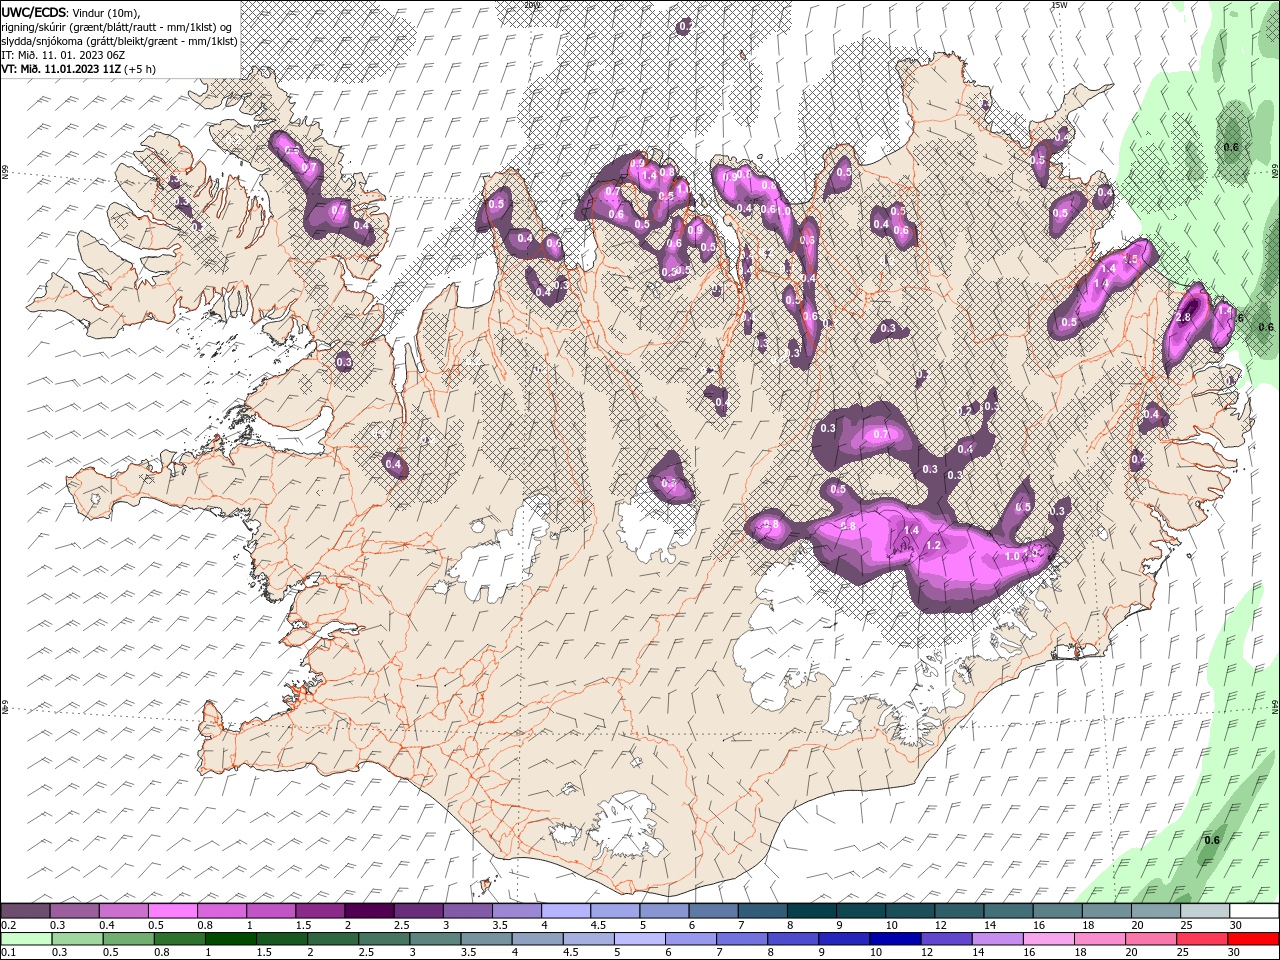The image size is (1280, 960).
Task: Click the '0.1' tick label in bottom legend row
Action: pos(8,953)
